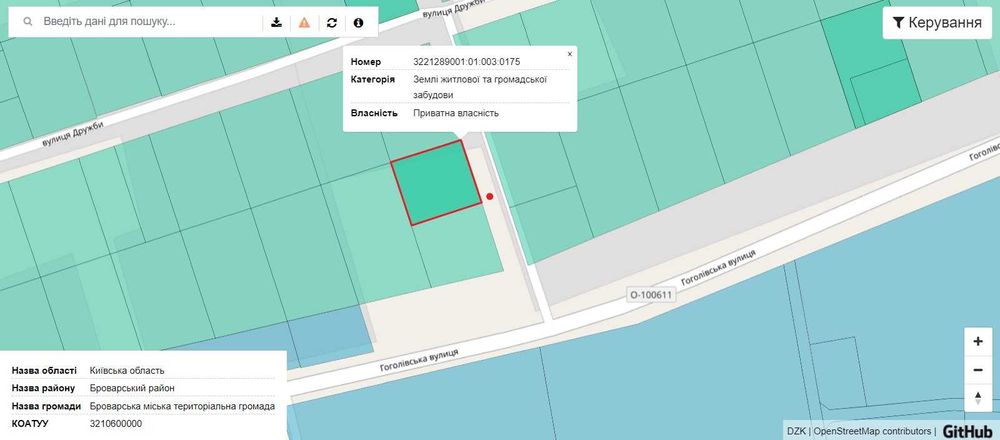Viewport: 1000px width, 440px height.
Task: Click the КОАТУУ code 3210600000
Action: tap(116, 424)
